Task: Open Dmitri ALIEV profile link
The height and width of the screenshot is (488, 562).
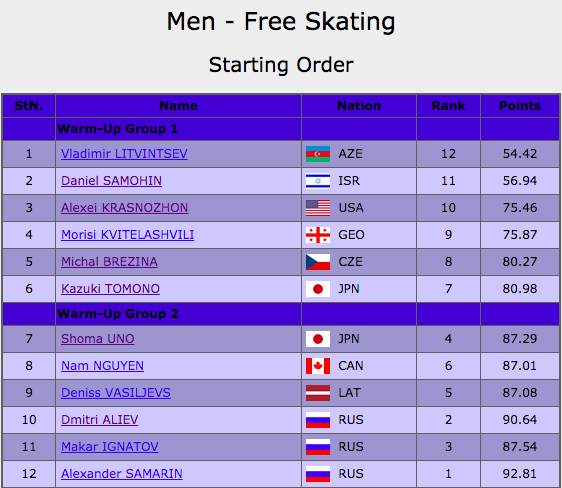Action: (x=99, y=420)
